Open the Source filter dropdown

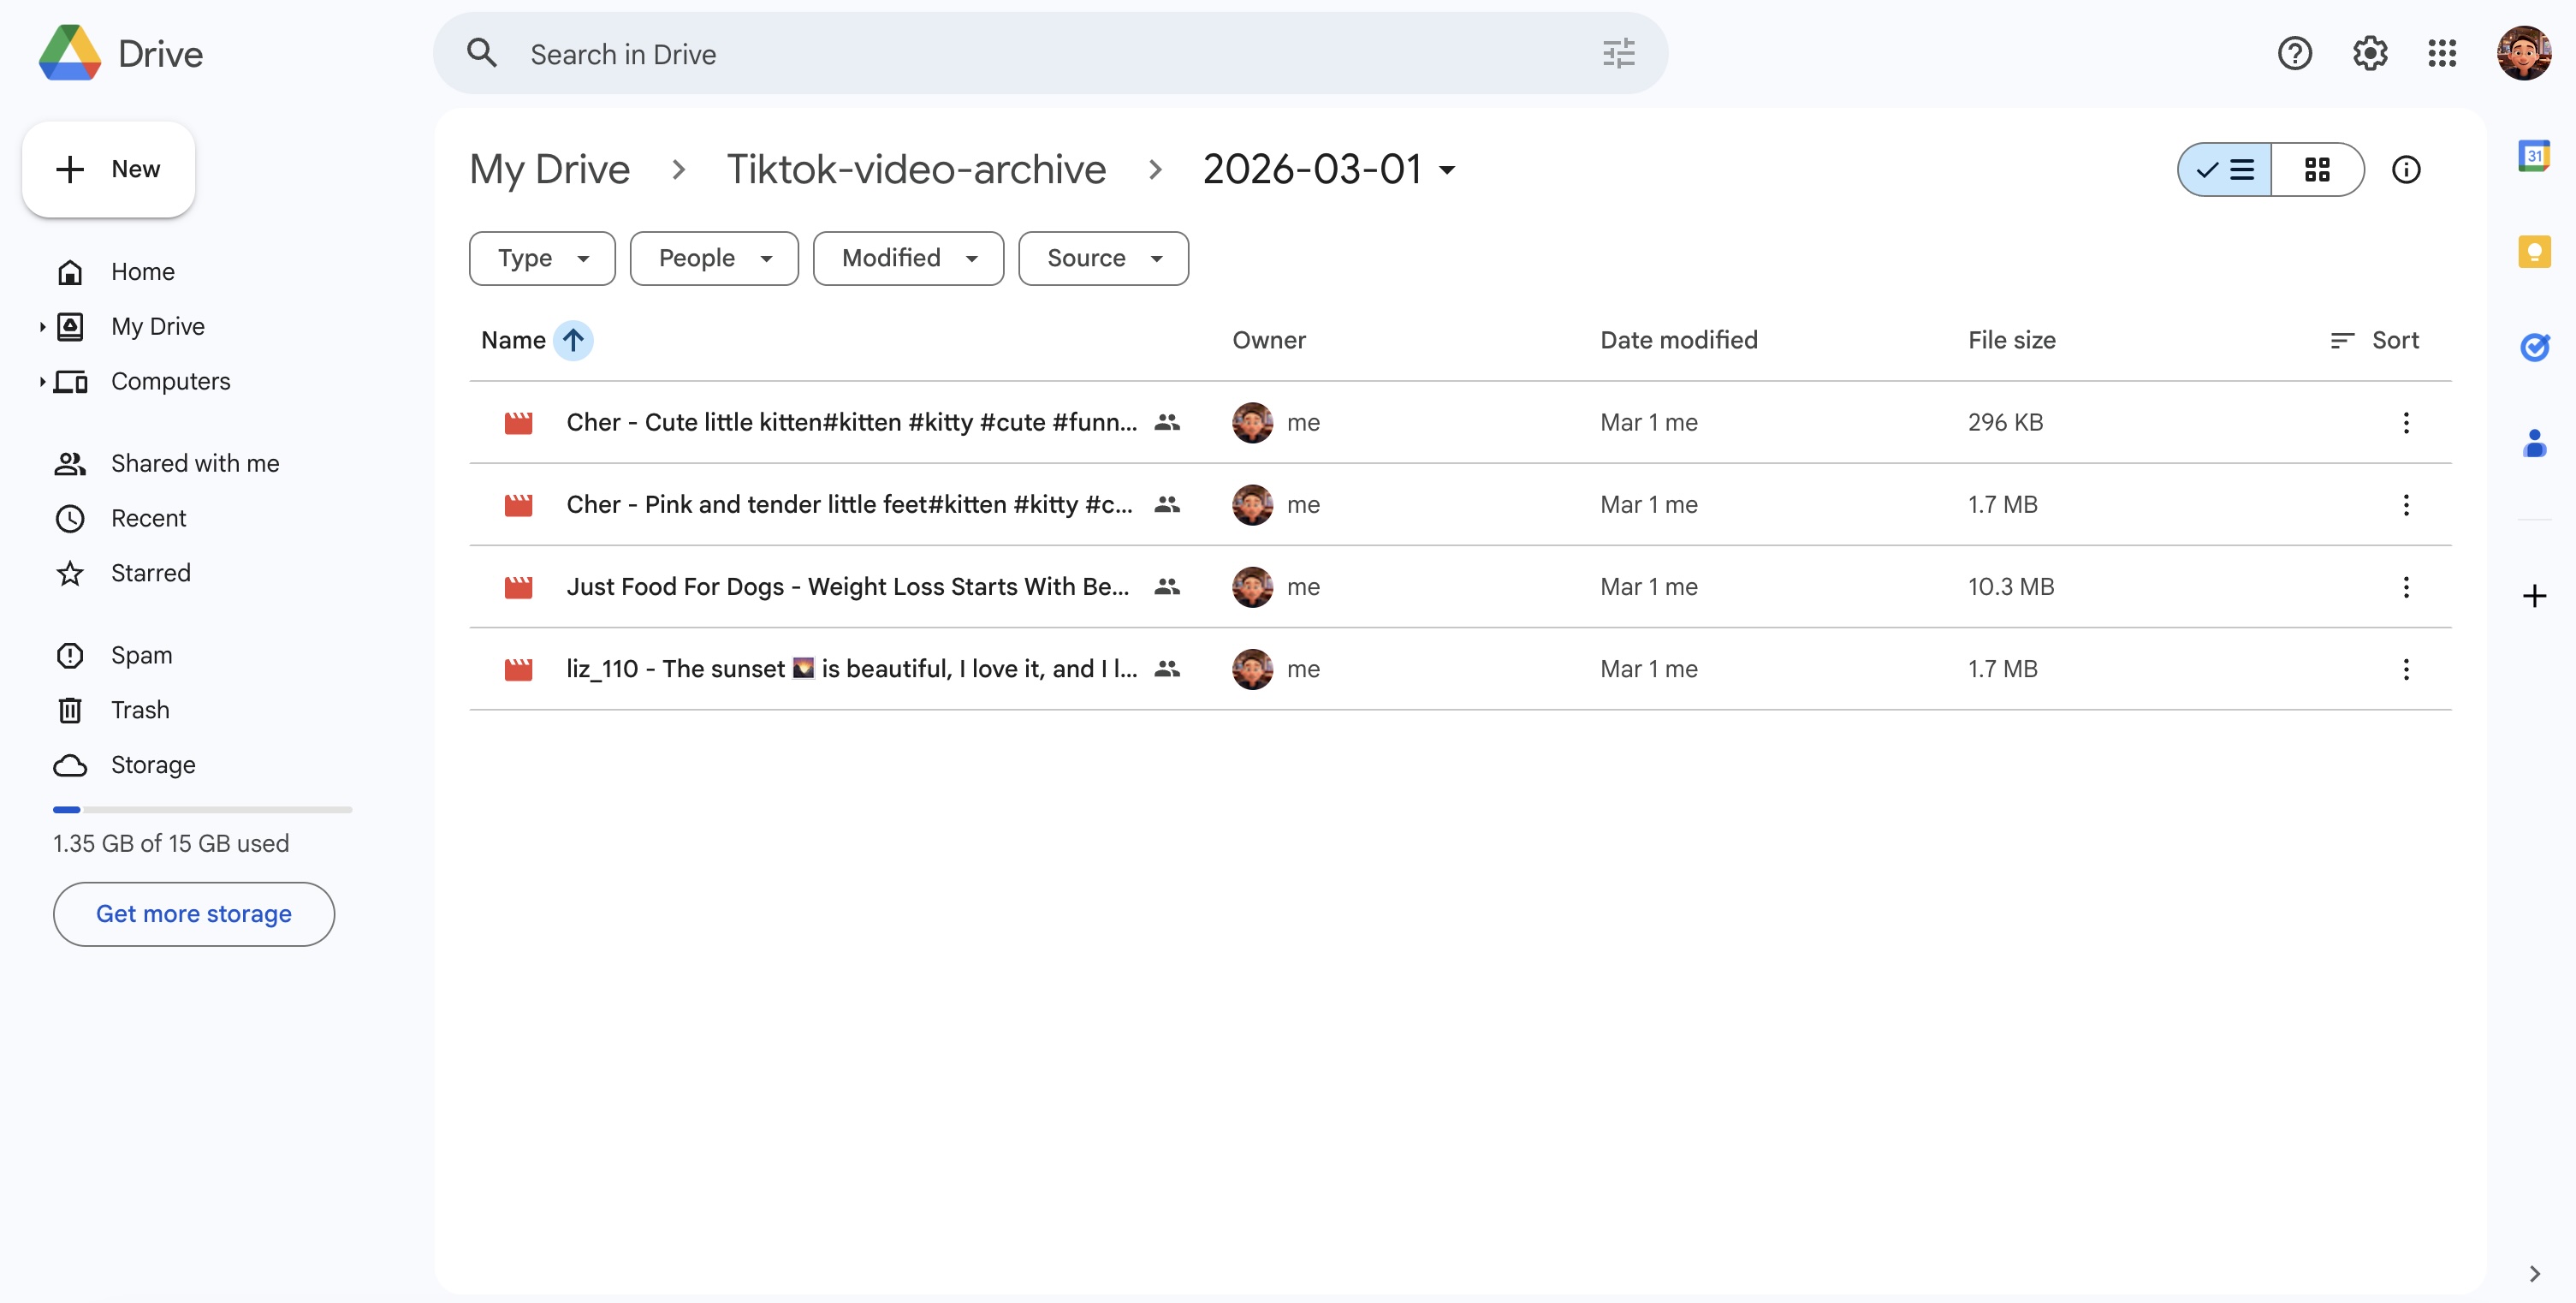point(1102,258)
